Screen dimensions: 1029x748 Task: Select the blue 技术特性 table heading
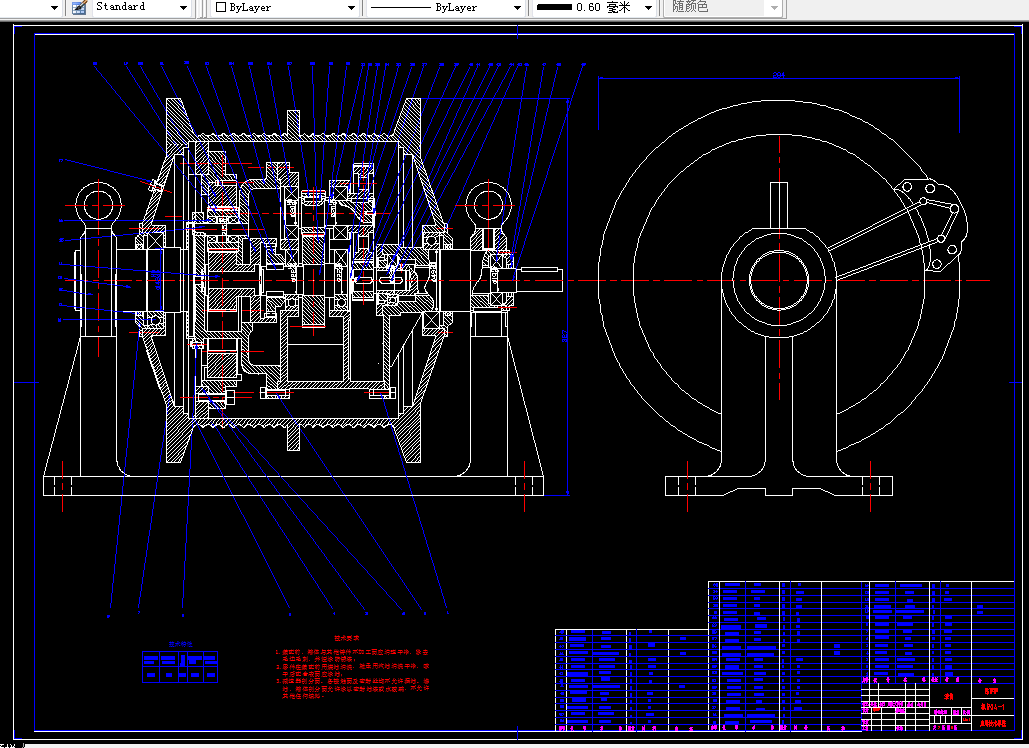[x=180, y=644]
